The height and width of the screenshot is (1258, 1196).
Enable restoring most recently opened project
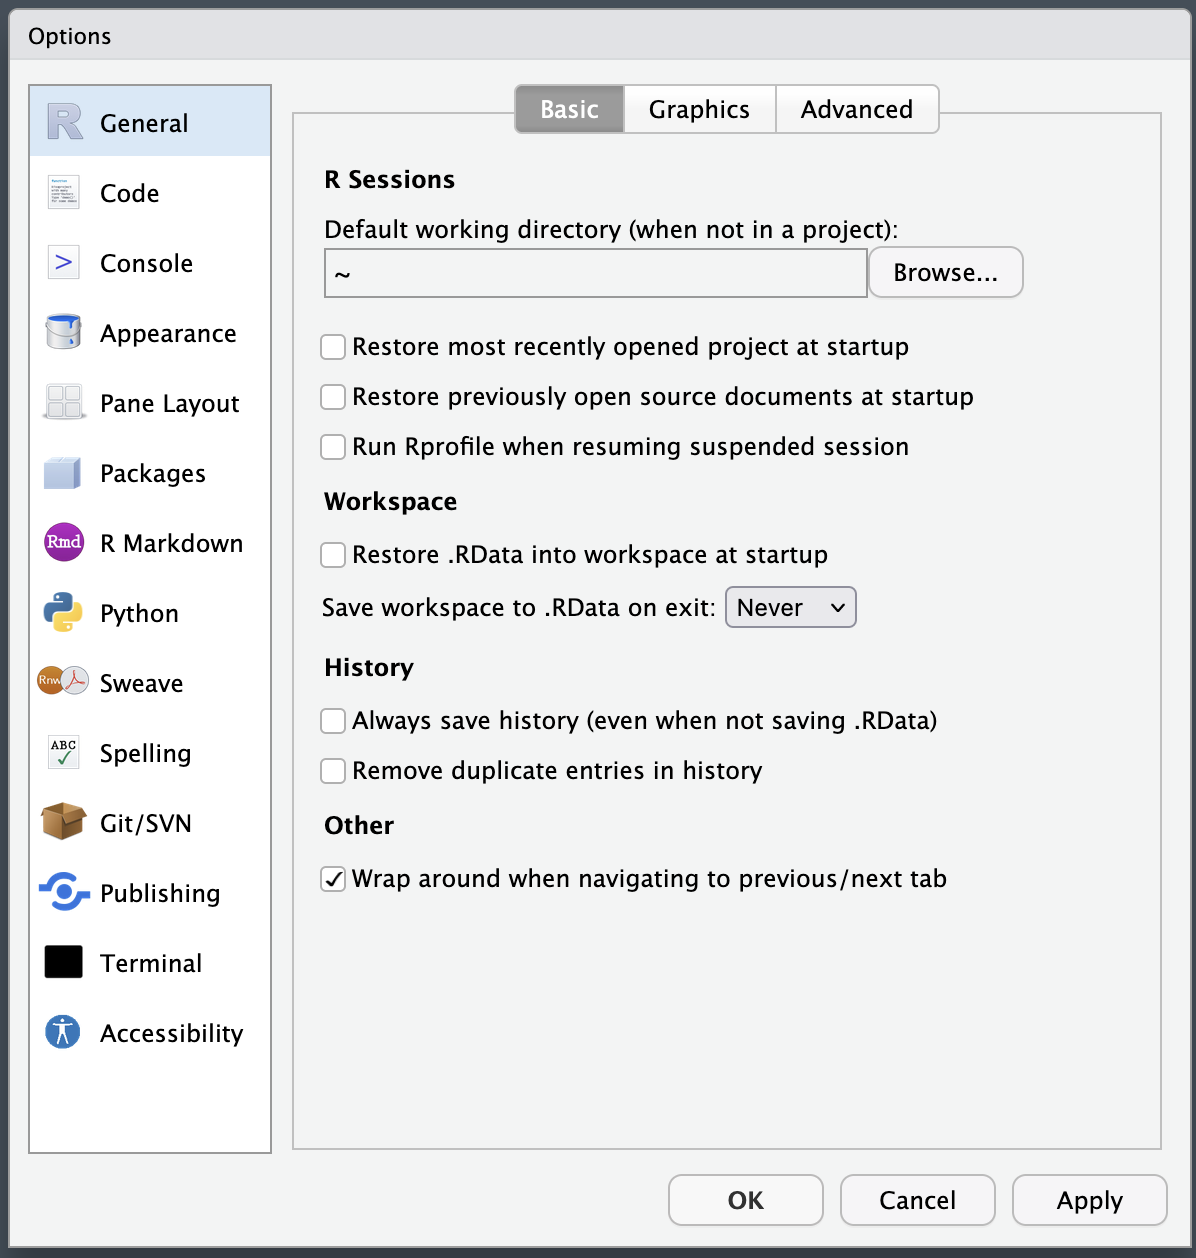pos(333,347)
